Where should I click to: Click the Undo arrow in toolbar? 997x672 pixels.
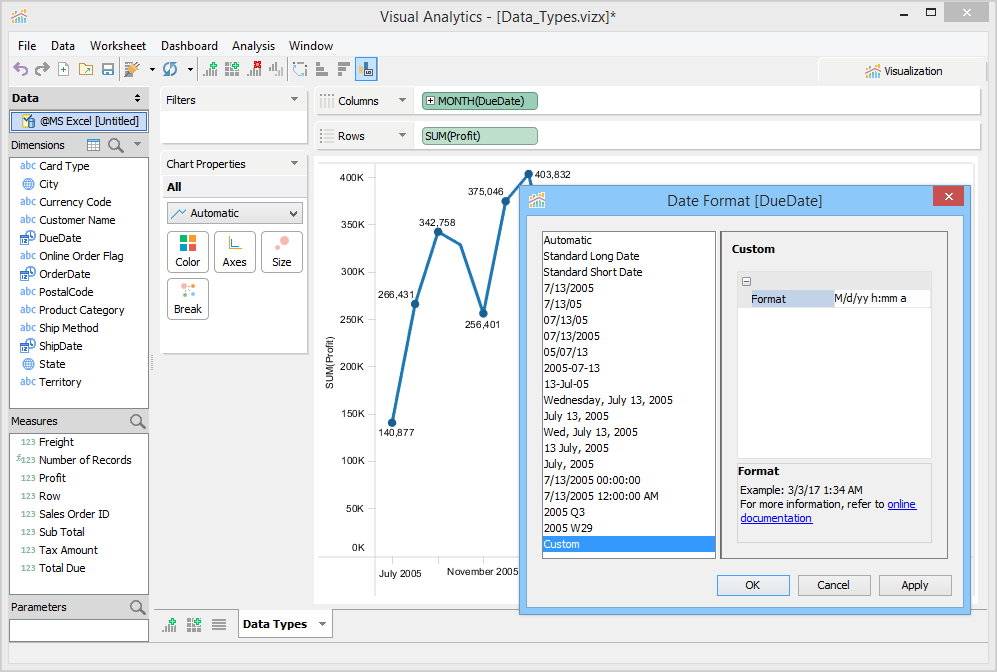(20, 69)
